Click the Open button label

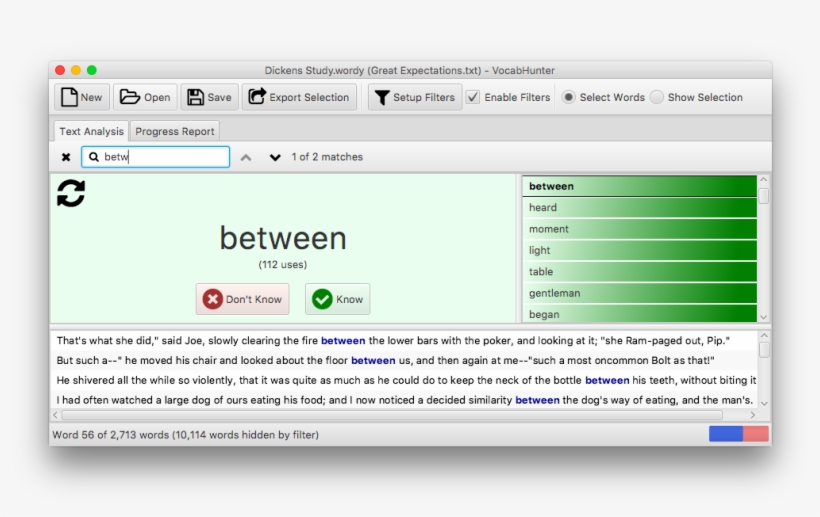coord(157,97)
